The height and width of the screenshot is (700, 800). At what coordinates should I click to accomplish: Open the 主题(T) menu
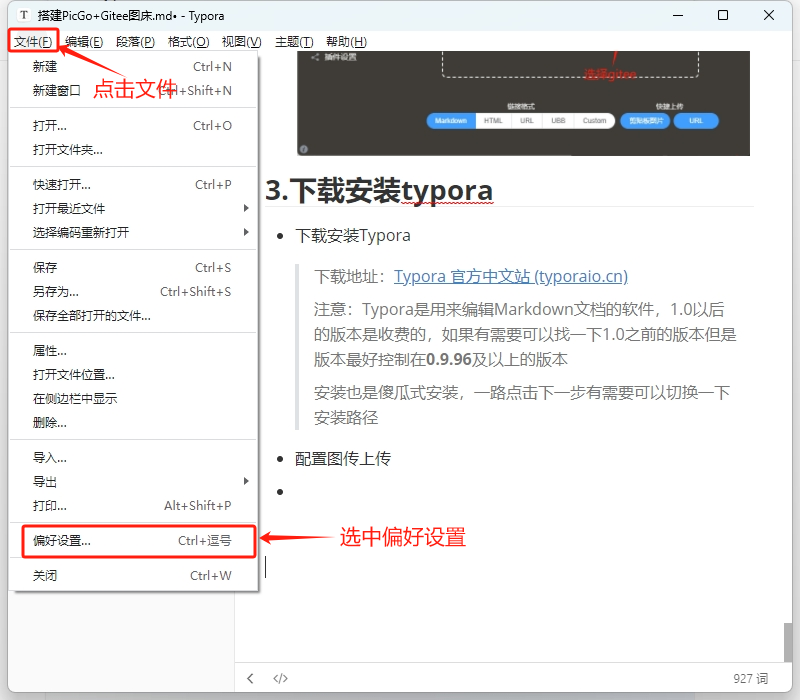[x=294, y=41]
